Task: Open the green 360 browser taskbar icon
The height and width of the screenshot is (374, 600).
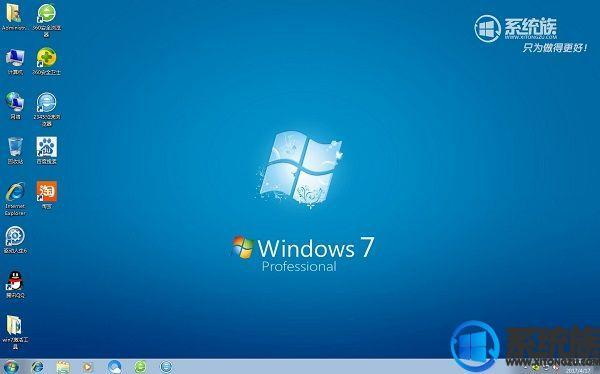Action: 140,367
